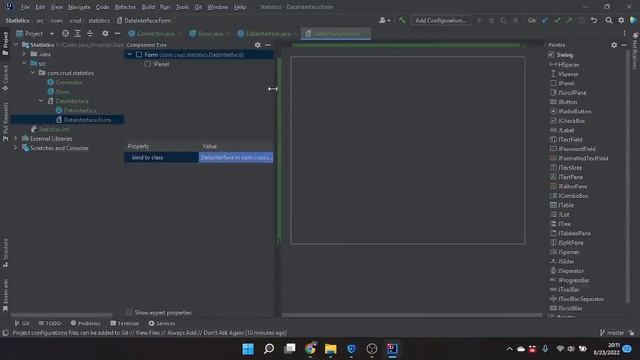
Task: Open the Git tool window
Action: 22,323
